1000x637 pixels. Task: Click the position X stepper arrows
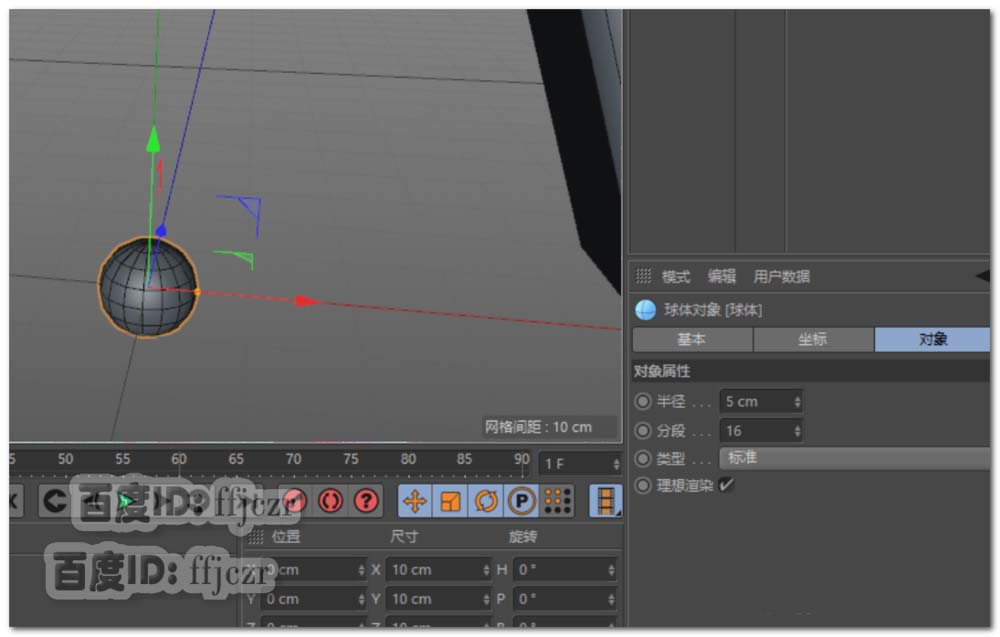point(362,569)
